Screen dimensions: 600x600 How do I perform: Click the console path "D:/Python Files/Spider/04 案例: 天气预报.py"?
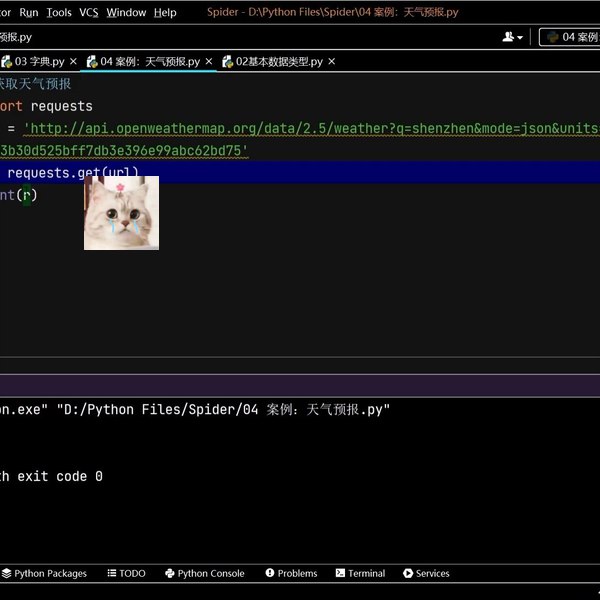[223, 410]
